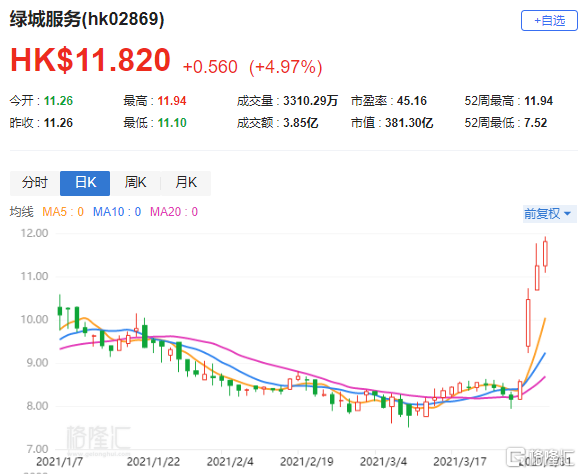The width and height of the screenshot is (581, 474).
Task: Open the 周K weekly chart tab
Action: pyautogui.click(x=135, y=183)
